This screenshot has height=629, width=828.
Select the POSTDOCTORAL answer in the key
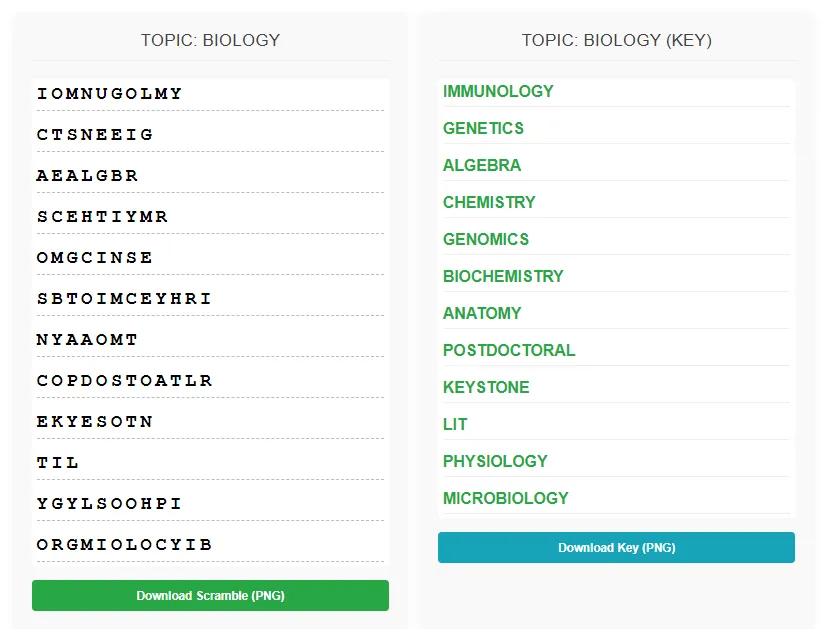[509, 350]
